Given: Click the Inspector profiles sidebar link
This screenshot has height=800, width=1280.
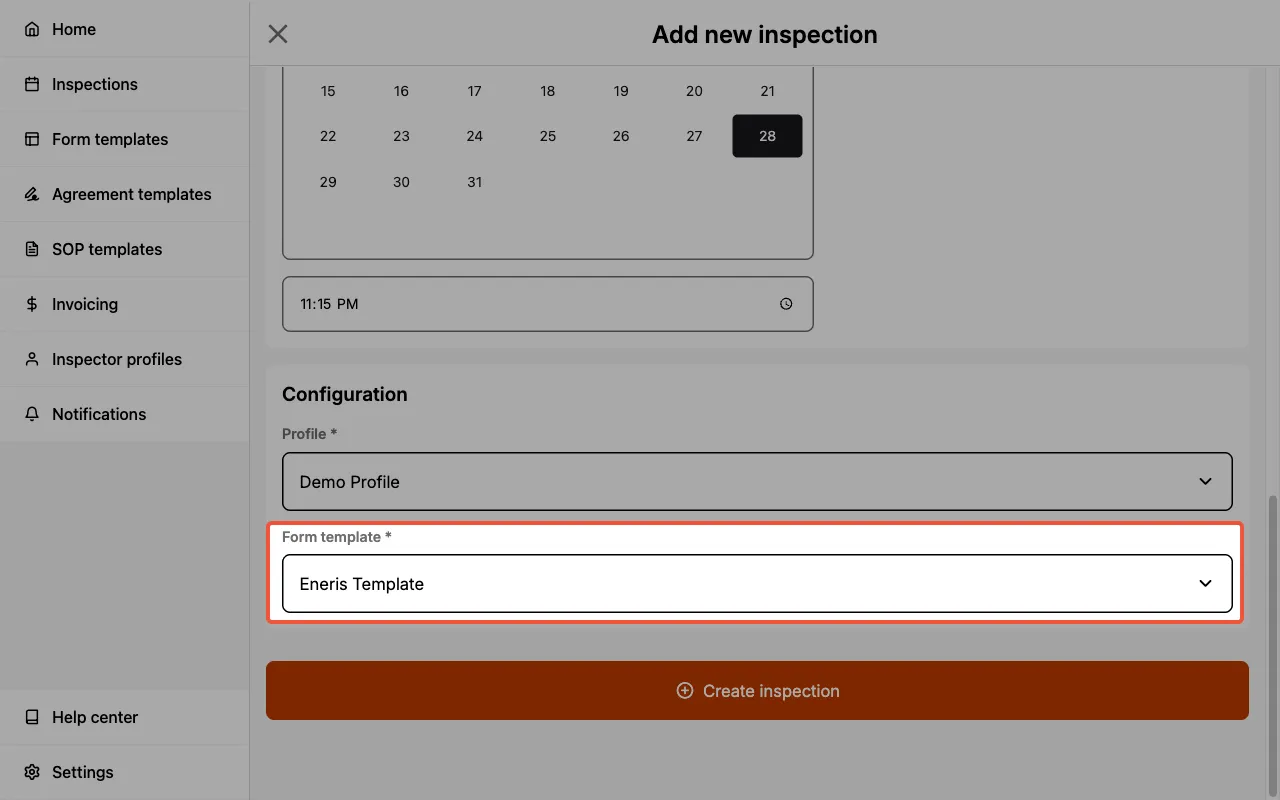Looking at the screenshot, I should click(x=117, y=359).
